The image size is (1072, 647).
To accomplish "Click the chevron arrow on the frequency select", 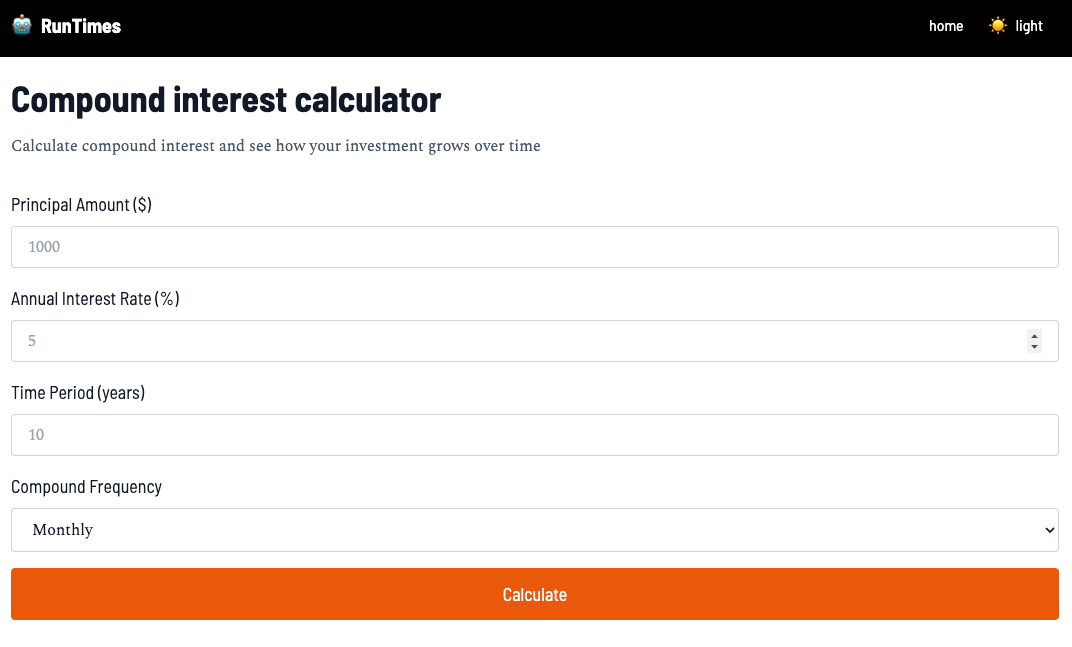I will 1048,530.
